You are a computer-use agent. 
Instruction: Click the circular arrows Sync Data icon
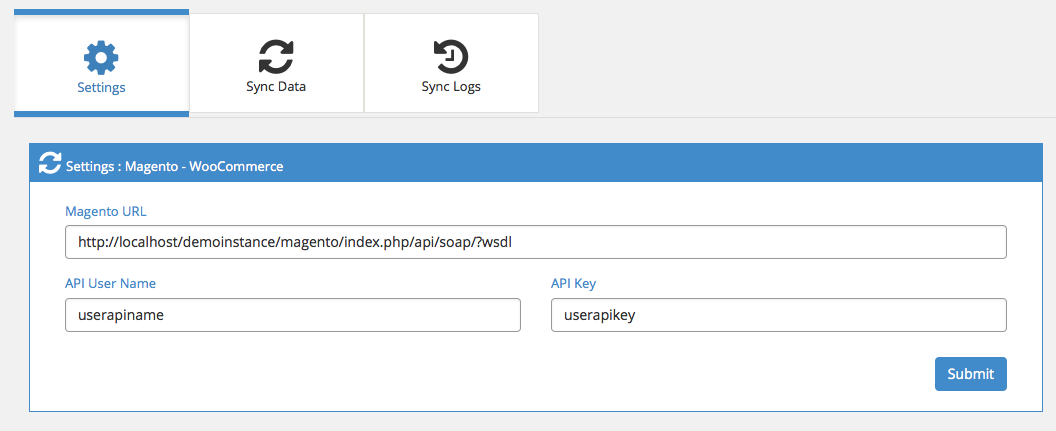click(x=276, y=57)
